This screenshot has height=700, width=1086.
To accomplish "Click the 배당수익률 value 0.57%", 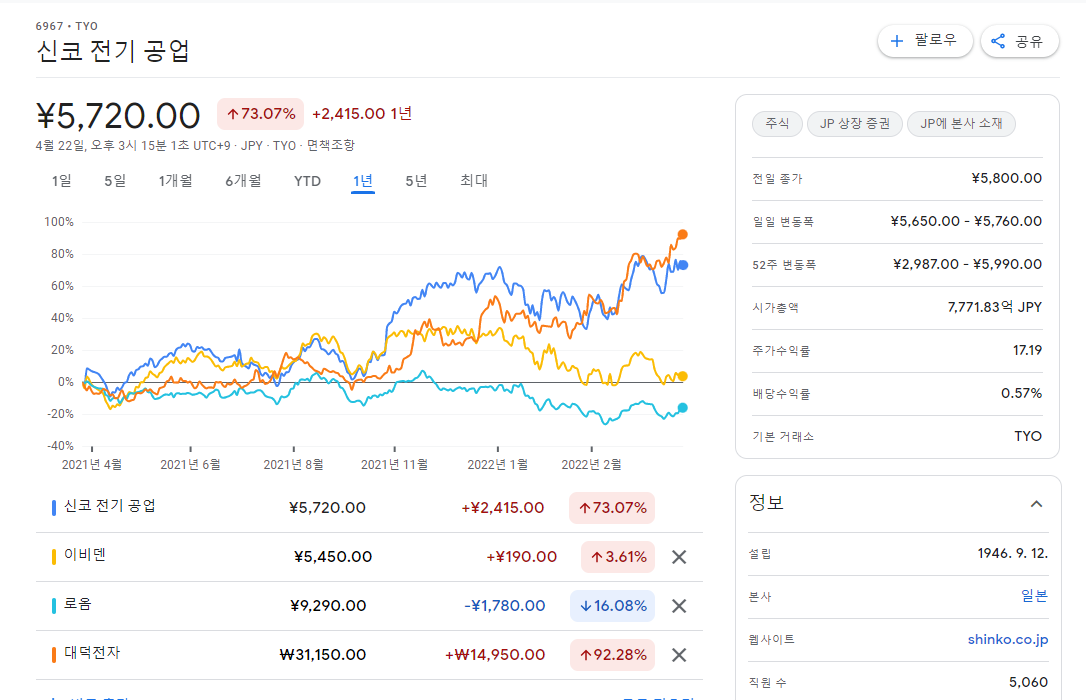I will pos(1022,393).
